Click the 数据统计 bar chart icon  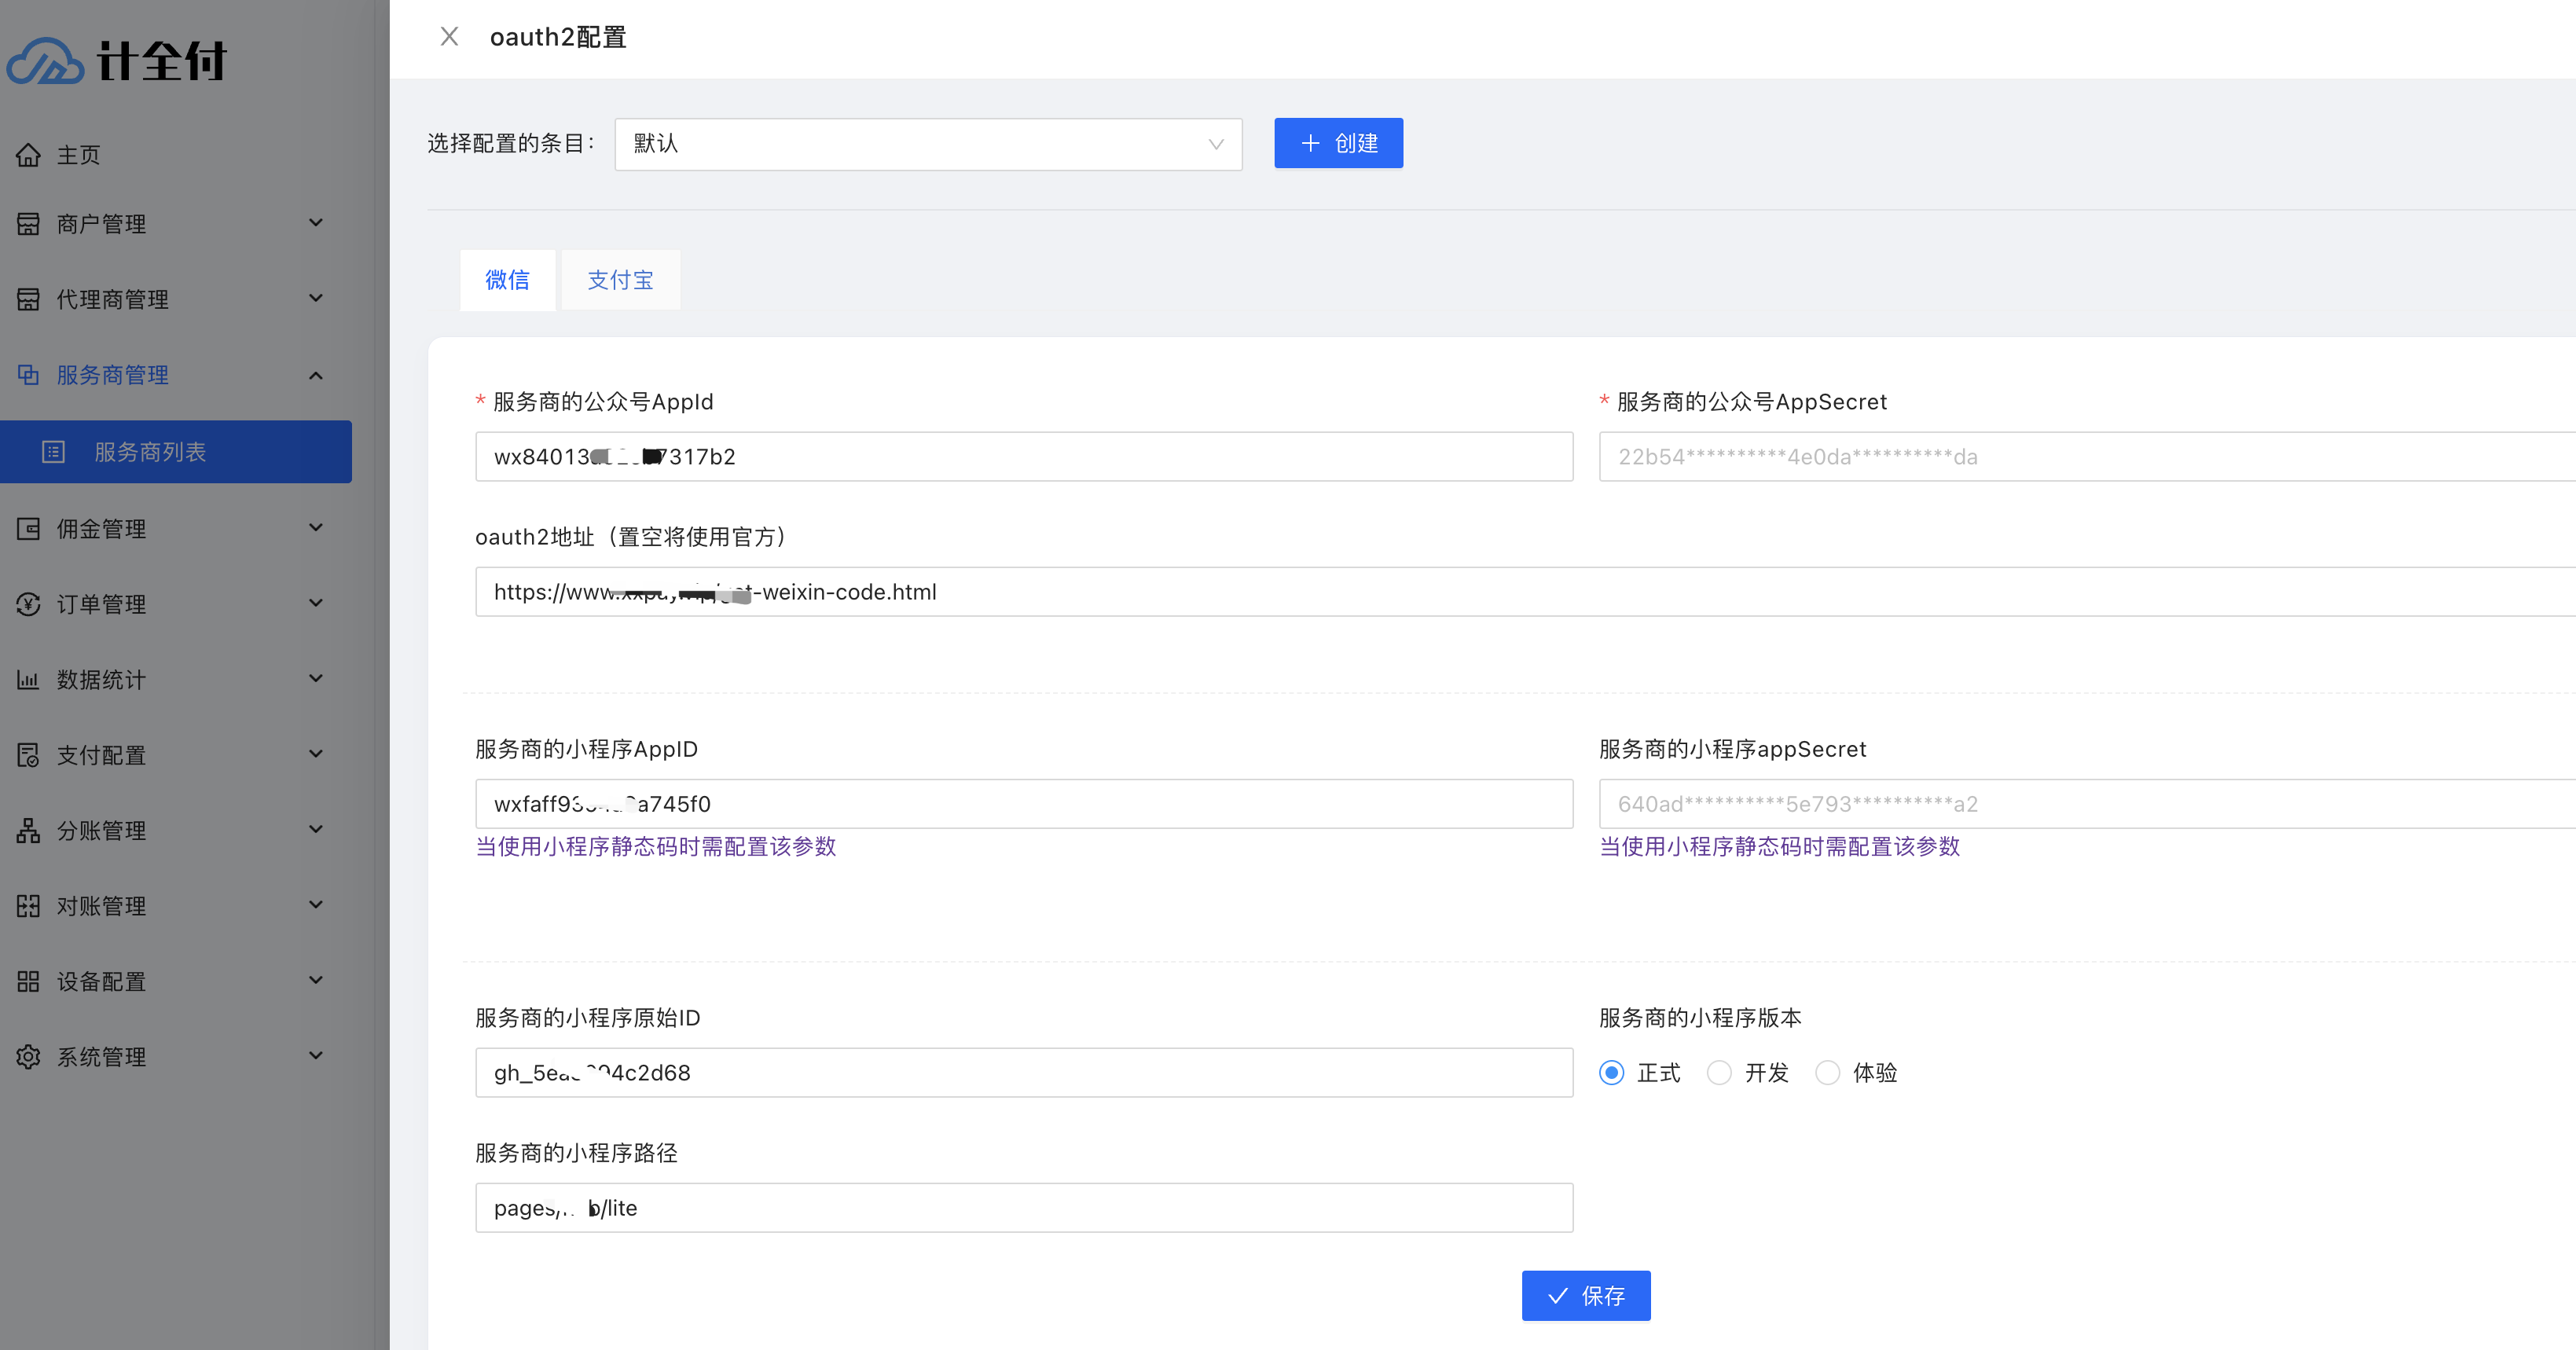tap(28, 680)
